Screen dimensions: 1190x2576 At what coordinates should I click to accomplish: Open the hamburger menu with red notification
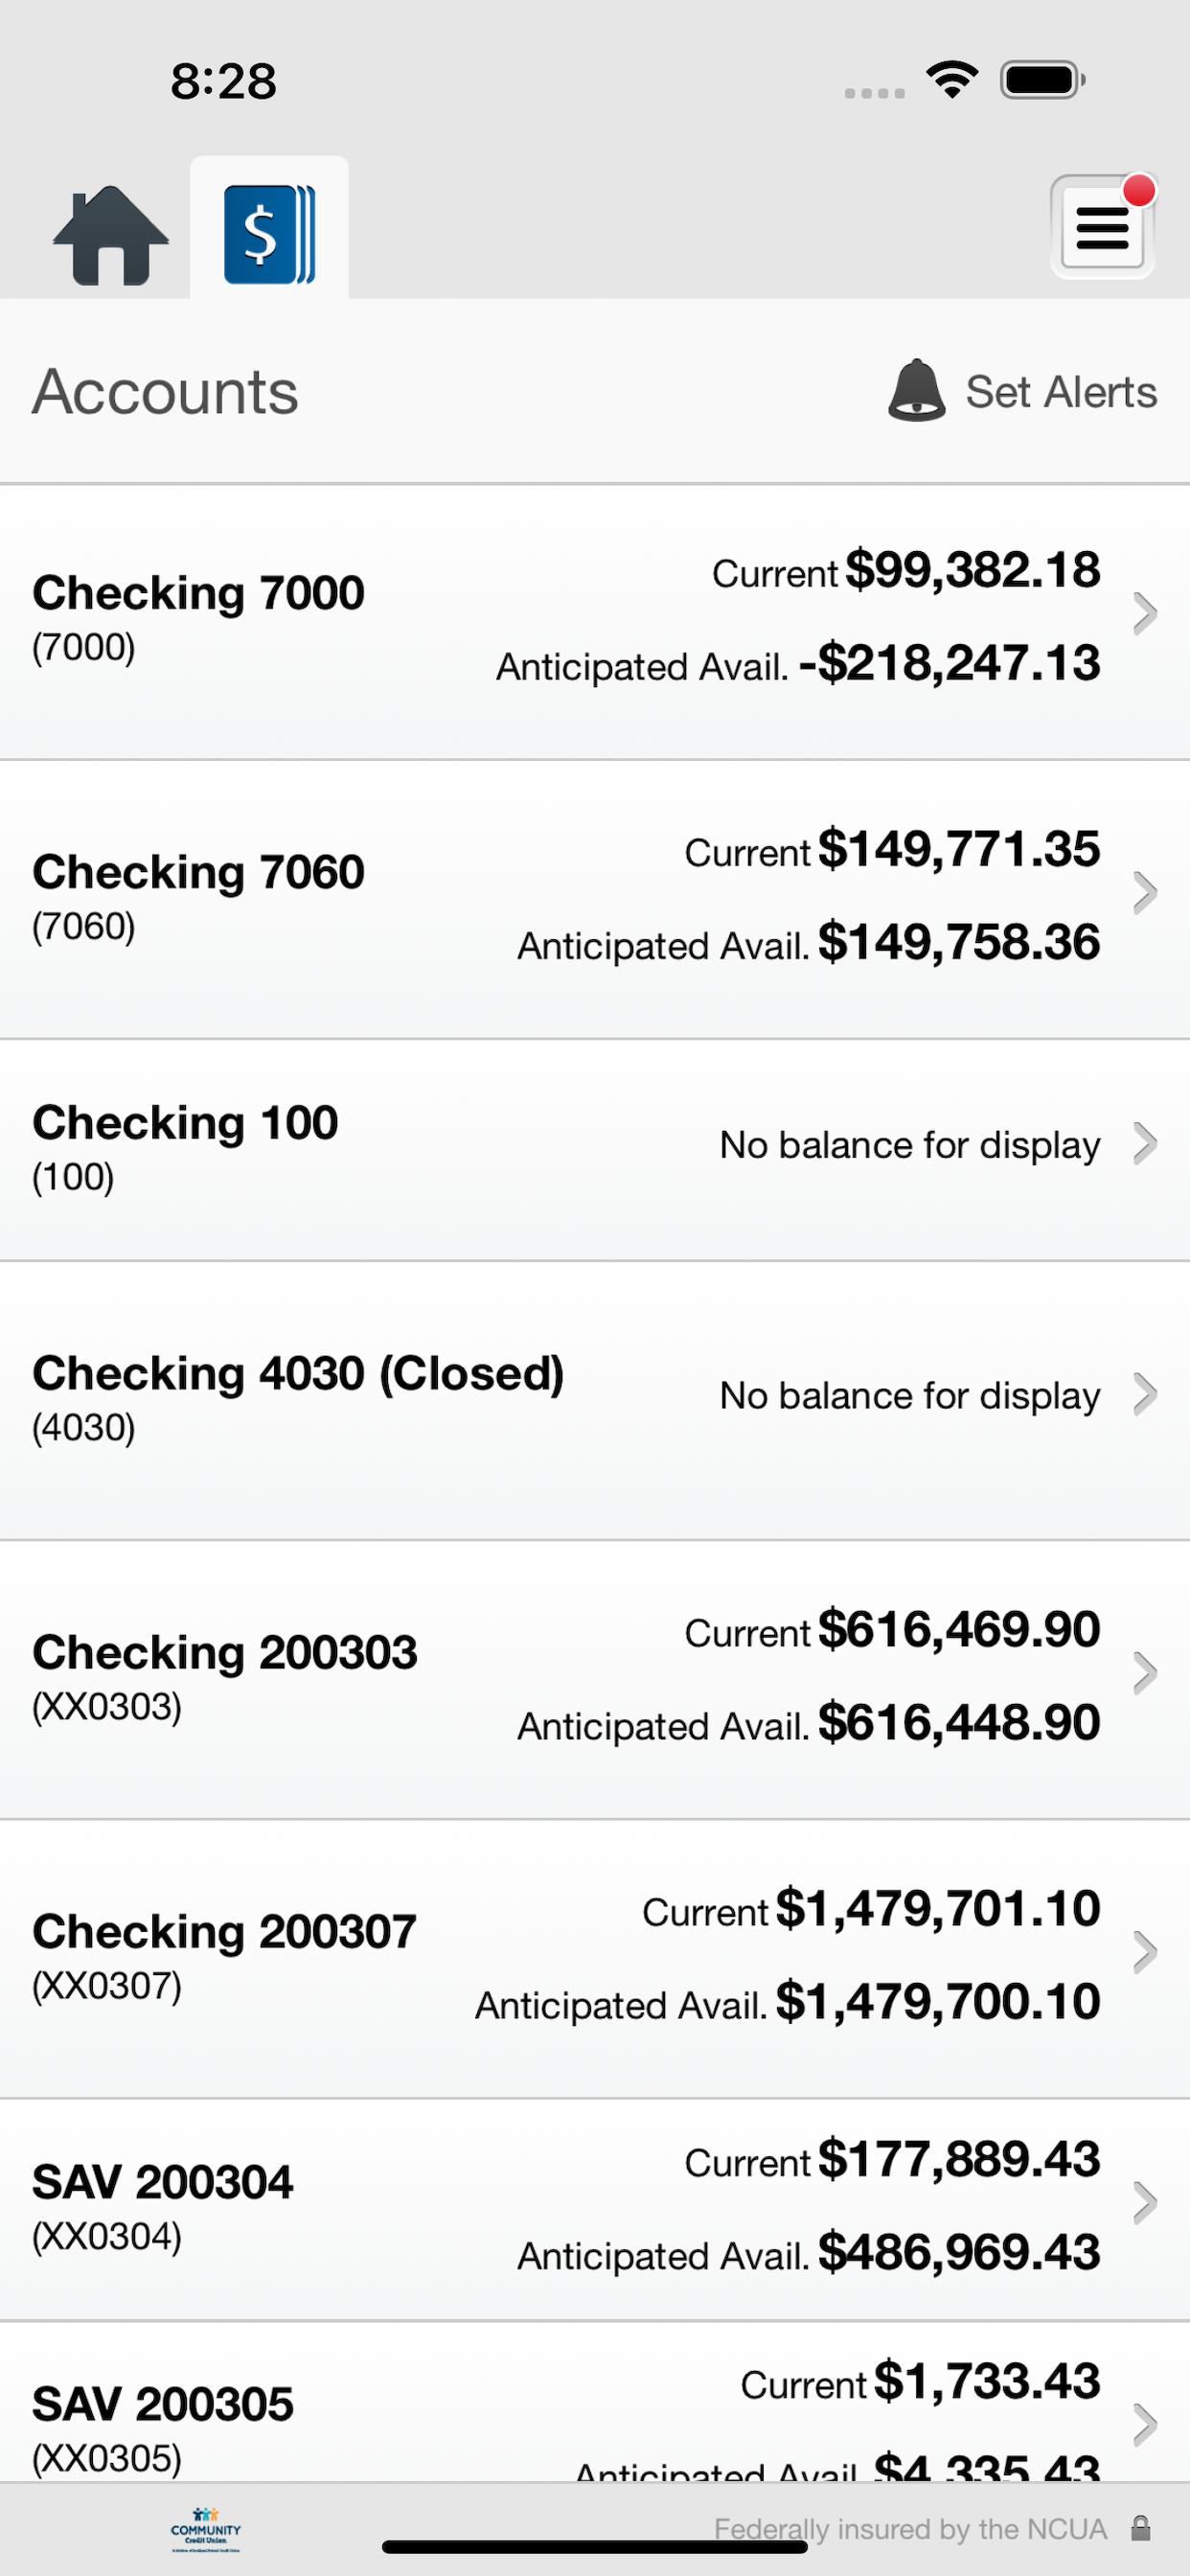[x=1103, y=225]
